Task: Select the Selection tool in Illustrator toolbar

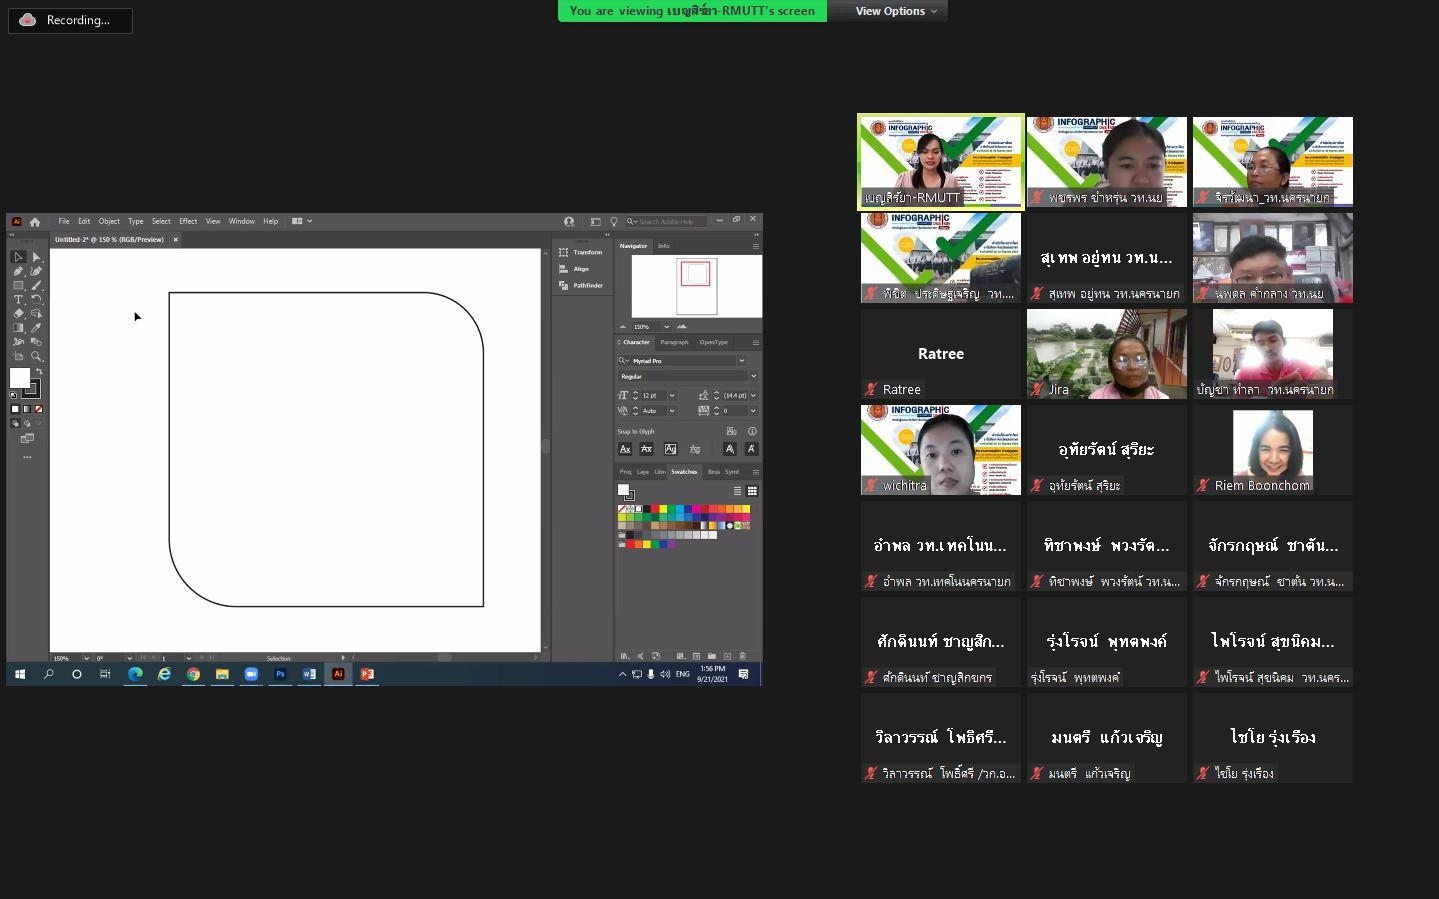Action: tap(18, 257)
